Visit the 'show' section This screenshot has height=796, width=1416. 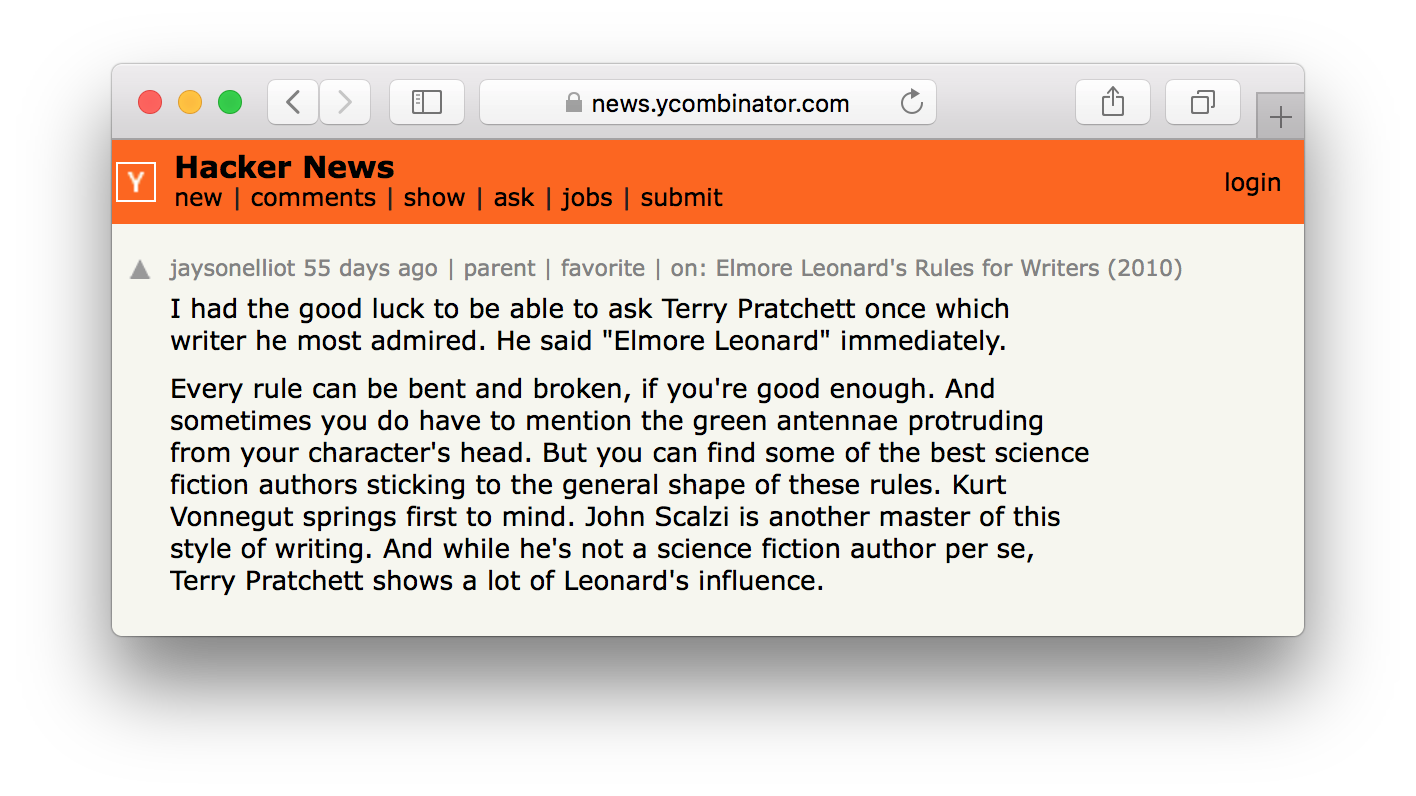[434, 198]
